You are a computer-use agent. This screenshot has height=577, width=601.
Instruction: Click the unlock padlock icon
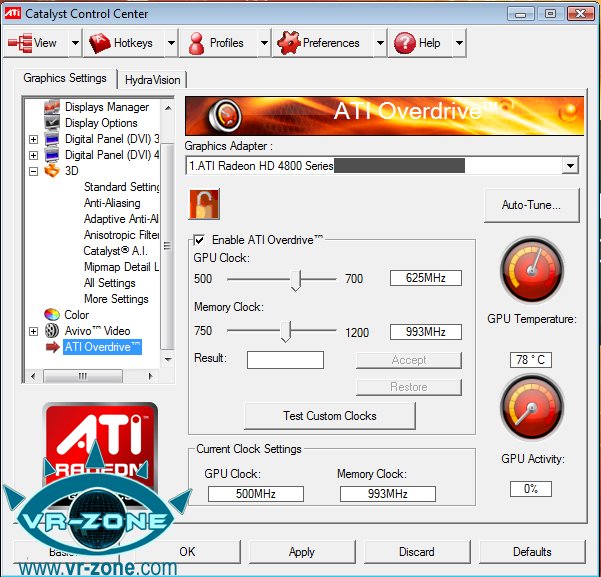pos(204,204)
